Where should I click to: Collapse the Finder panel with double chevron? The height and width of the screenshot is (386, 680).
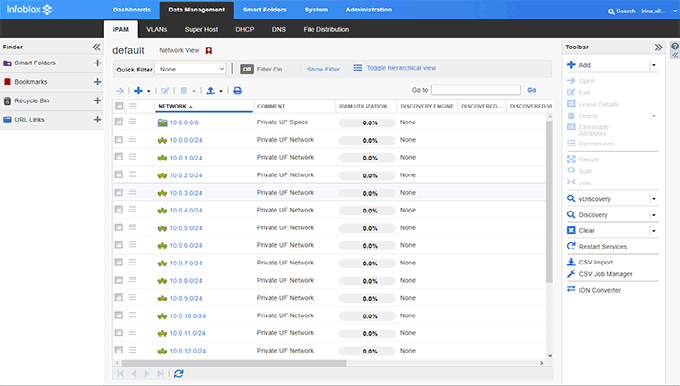point(96,47)
